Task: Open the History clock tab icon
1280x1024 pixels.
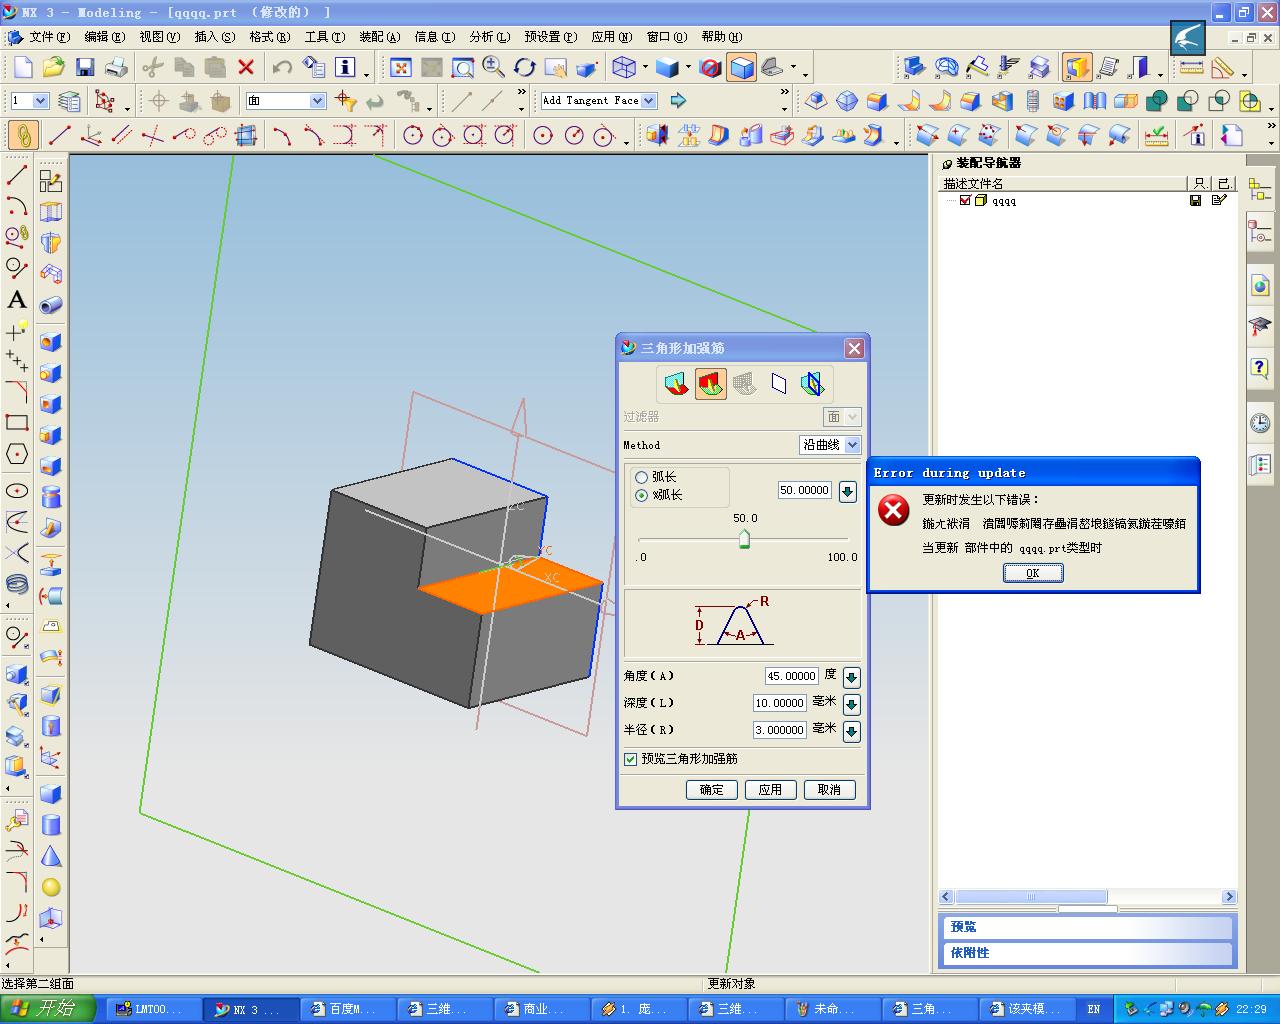Action: click(1260, 423)
